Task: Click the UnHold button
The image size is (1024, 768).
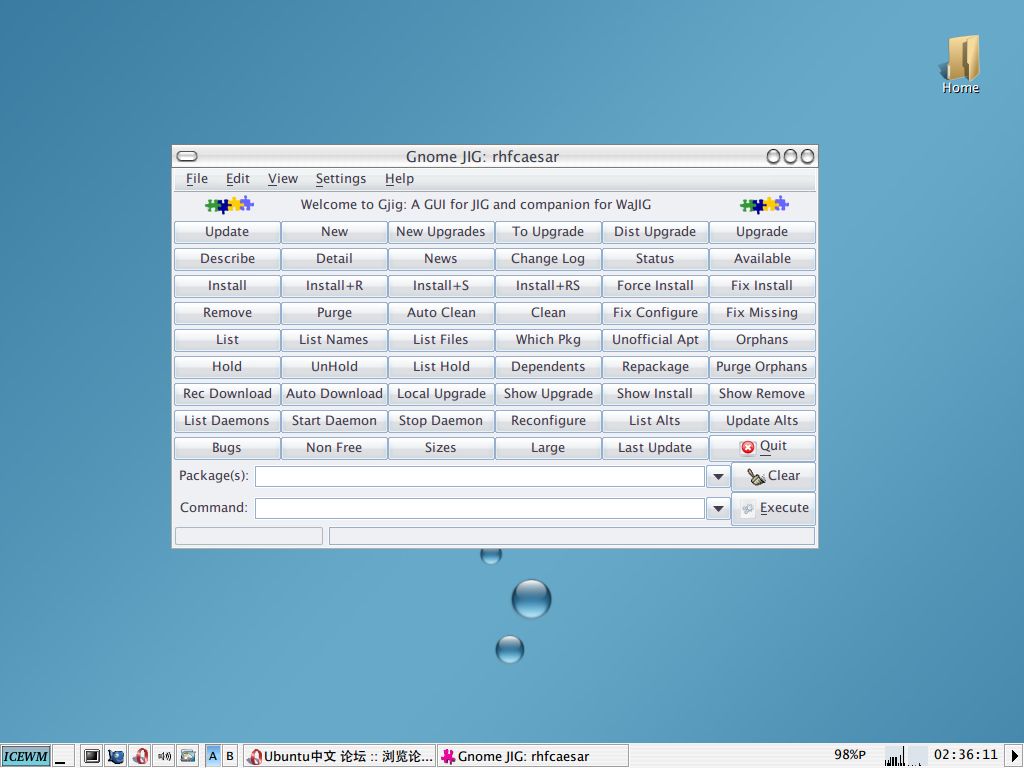Action: coord(334,367)
